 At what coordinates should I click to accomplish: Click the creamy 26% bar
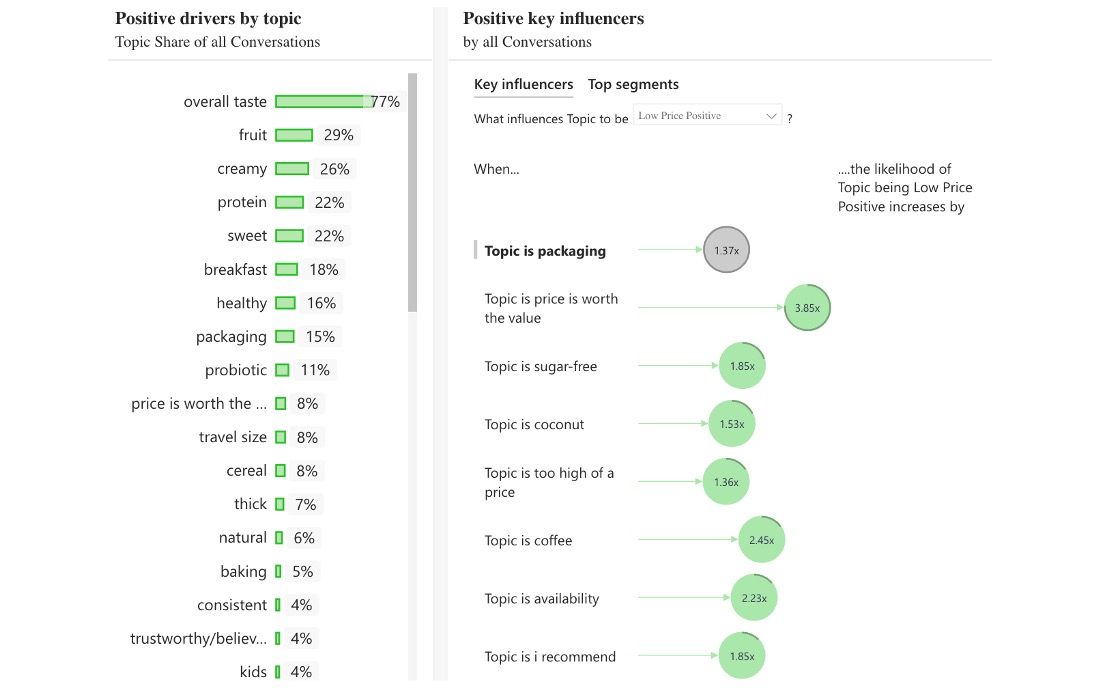coord(292,169)
